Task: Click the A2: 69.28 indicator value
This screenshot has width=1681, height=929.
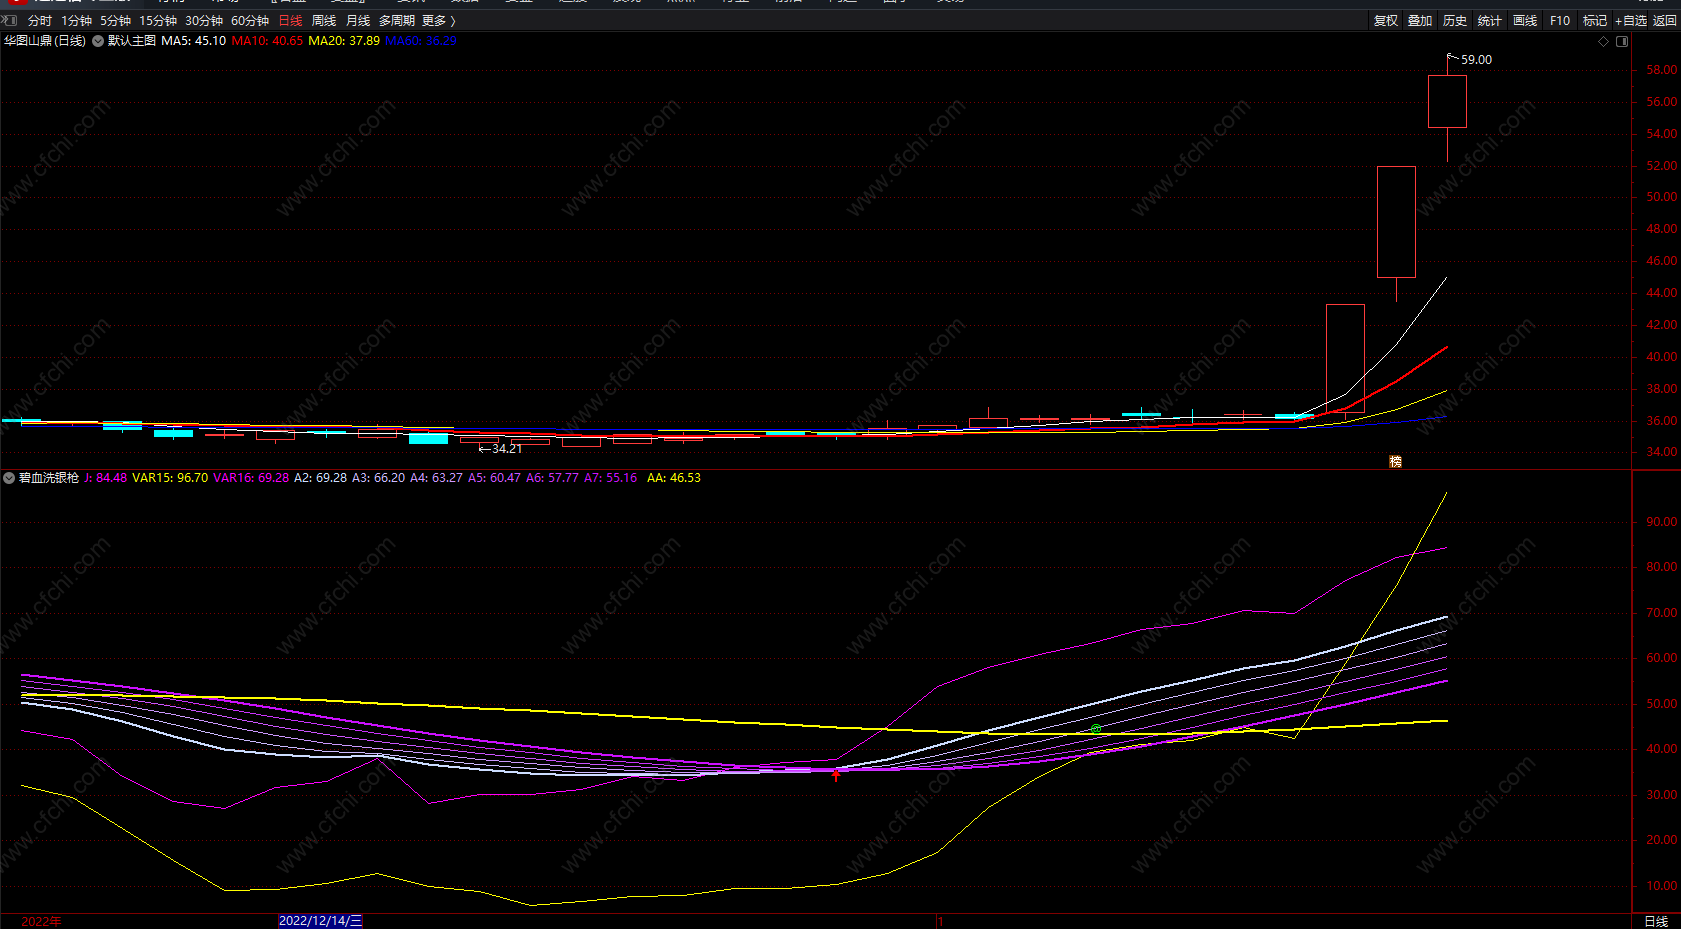Action: click(320, 478)
